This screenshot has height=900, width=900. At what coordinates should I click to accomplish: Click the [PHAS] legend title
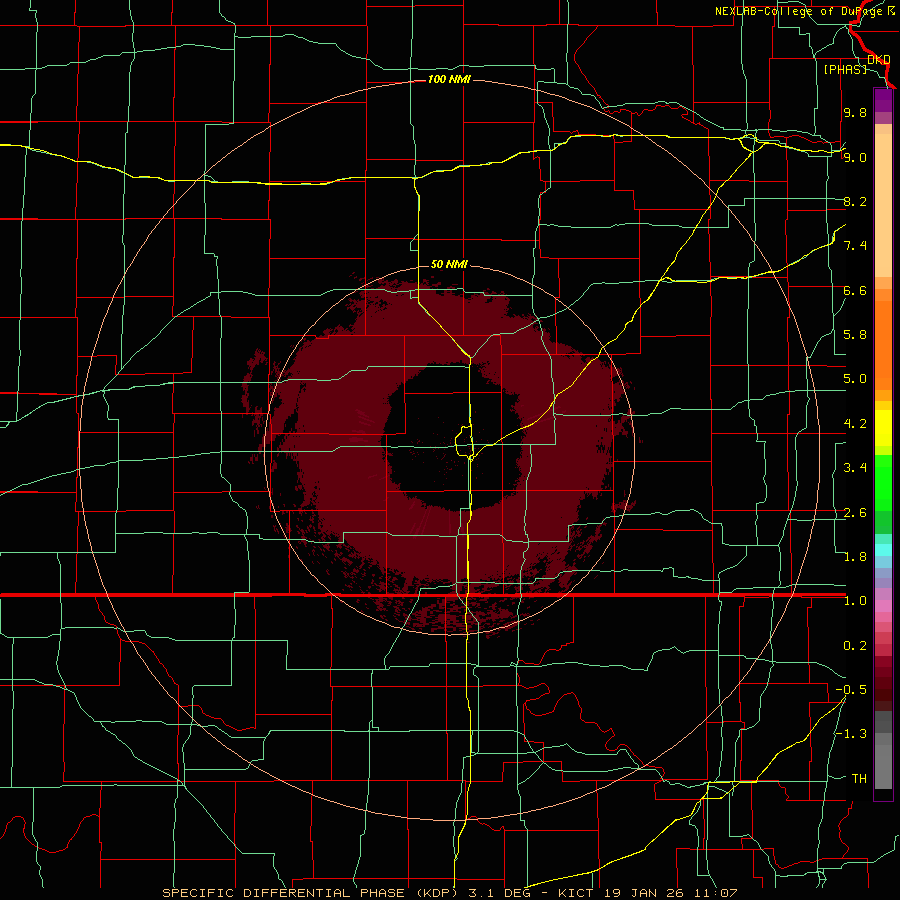click(x=845, y=69)
